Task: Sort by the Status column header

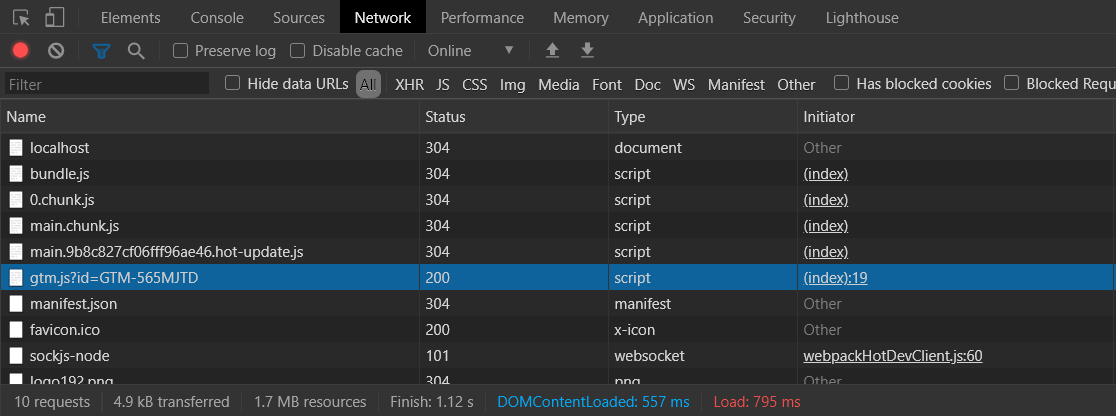Action: (446, 117)
